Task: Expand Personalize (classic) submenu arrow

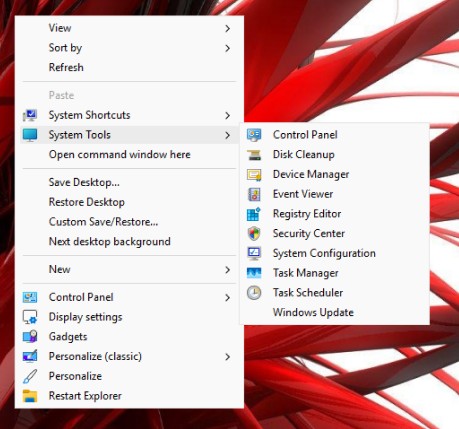Action: click(228, 357)
